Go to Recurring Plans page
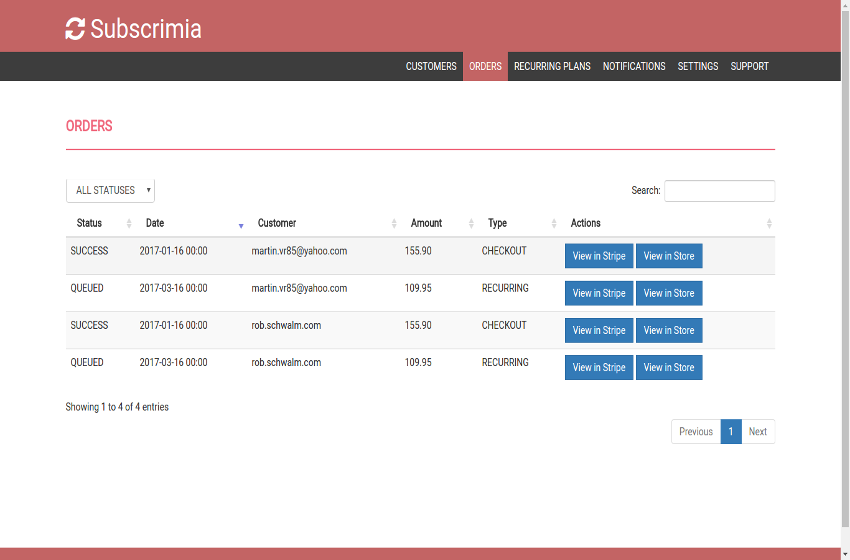This screenshot has width=850, height=560. coord(552,67)
